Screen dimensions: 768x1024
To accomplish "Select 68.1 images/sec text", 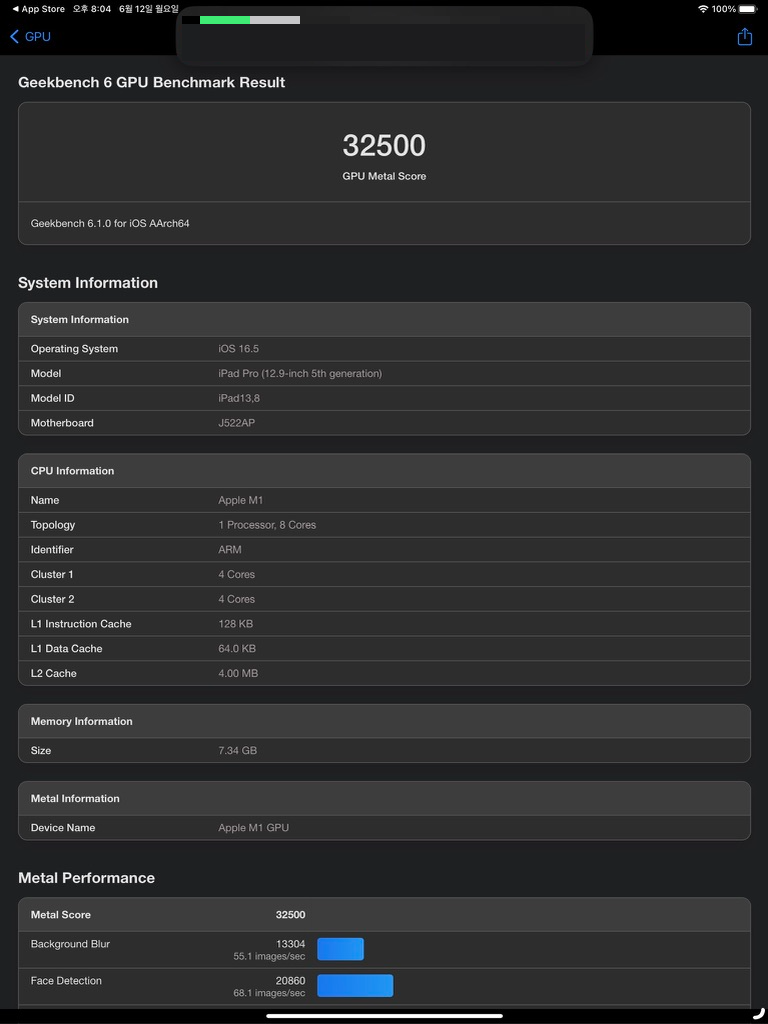I will [x=269, y=993].
